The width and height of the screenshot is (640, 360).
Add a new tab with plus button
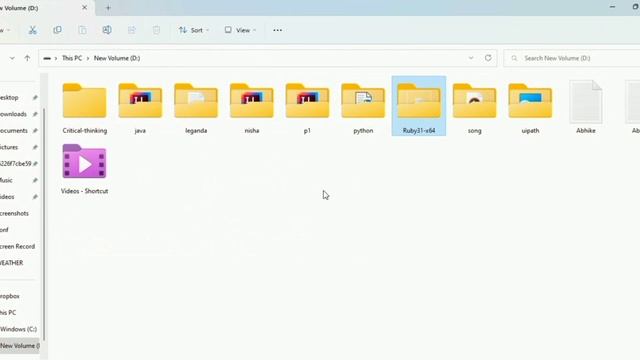point(108,8)
